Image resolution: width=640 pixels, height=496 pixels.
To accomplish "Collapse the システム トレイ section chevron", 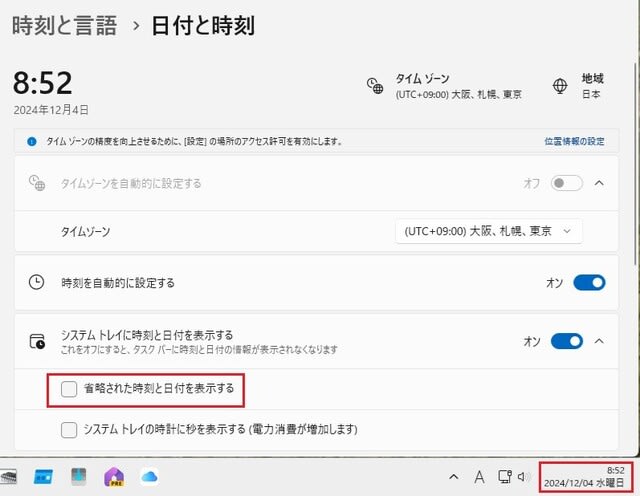I will point(599,341).
